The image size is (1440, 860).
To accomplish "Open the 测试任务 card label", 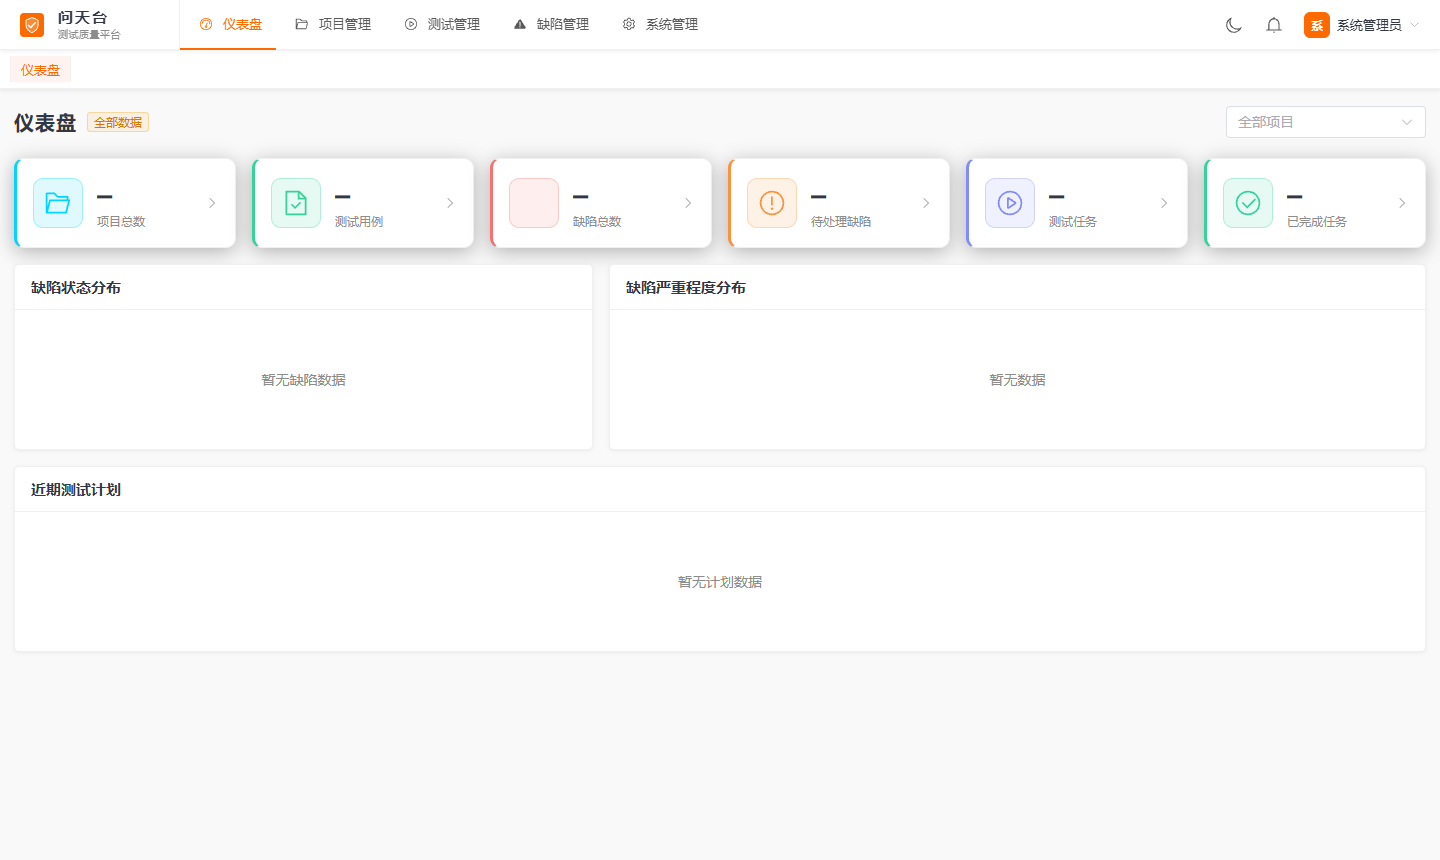I will [x=1073, y=221].
